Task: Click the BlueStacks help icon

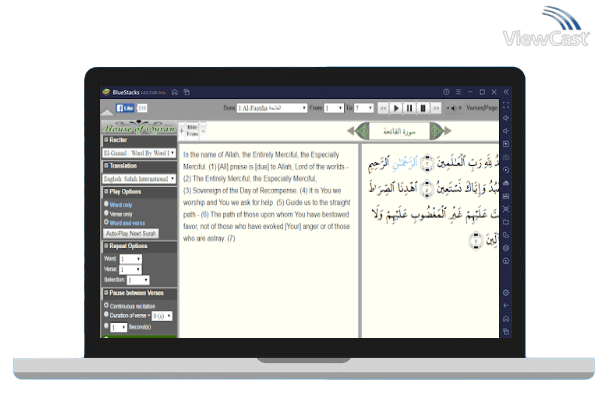Action: (x=446, y=92)
